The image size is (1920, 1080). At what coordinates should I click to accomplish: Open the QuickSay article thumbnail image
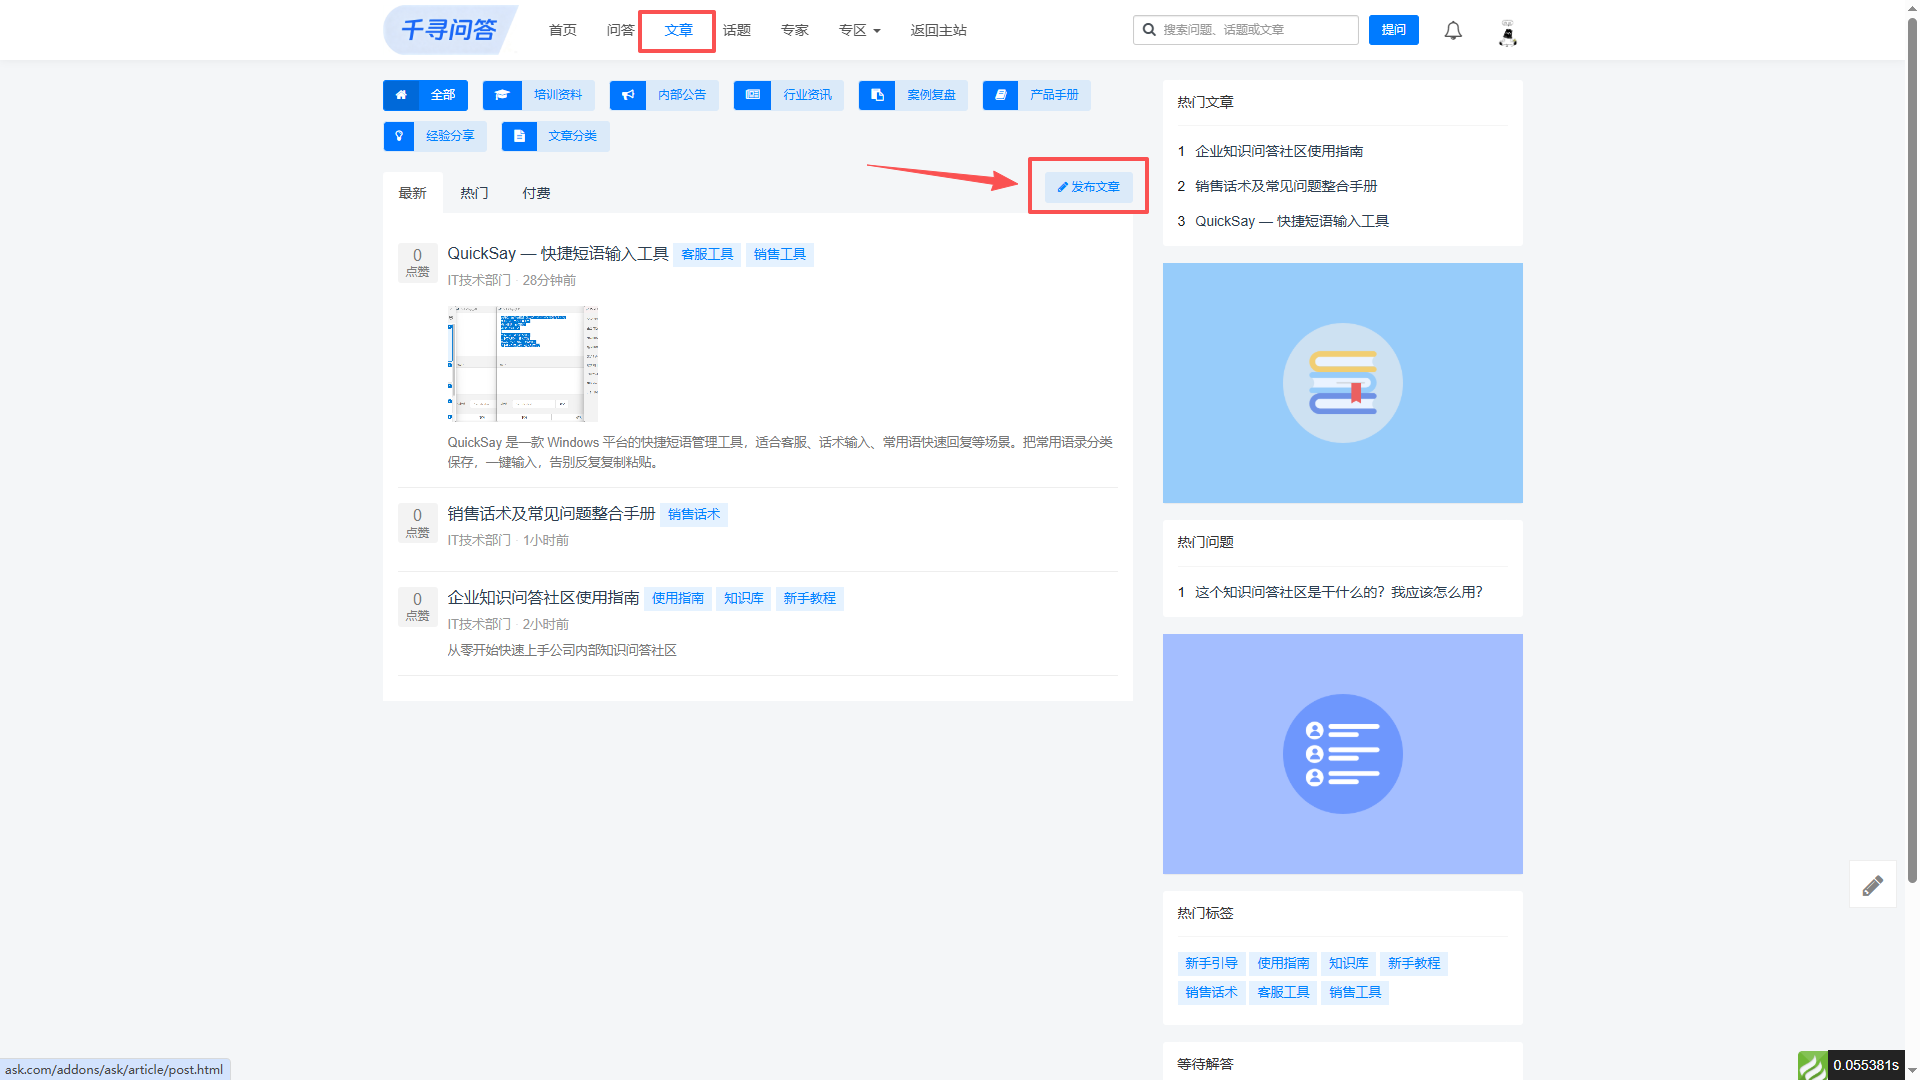click(522, 364)
